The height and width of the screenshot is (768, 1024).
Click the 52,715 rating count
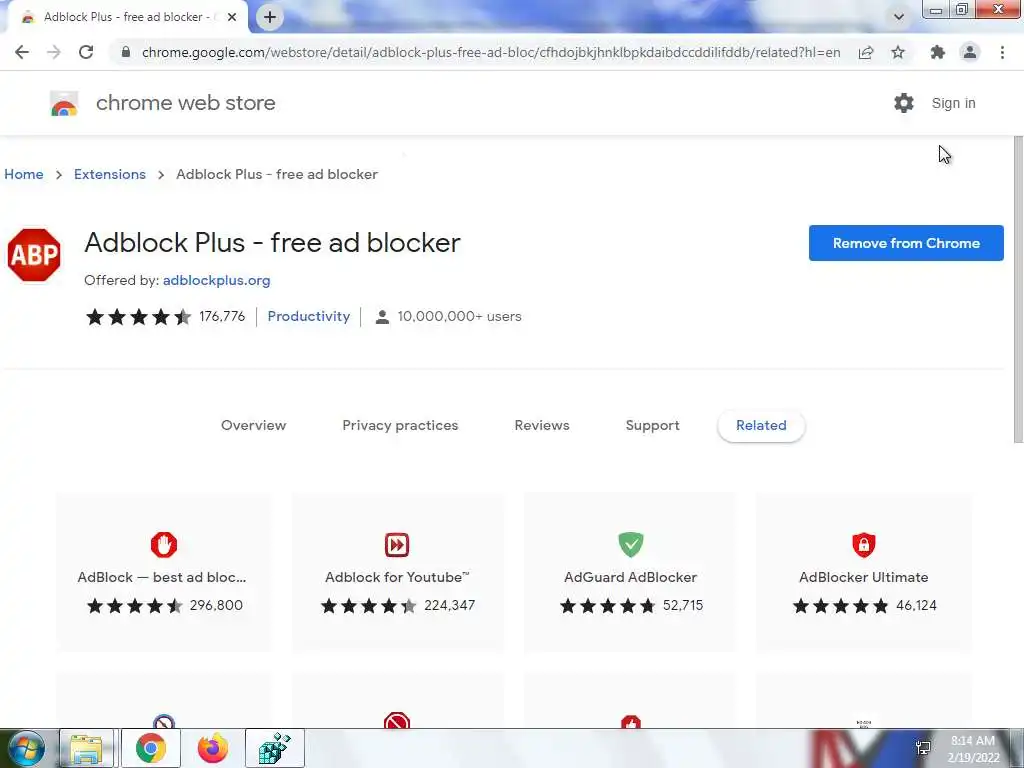click(683, 605)
